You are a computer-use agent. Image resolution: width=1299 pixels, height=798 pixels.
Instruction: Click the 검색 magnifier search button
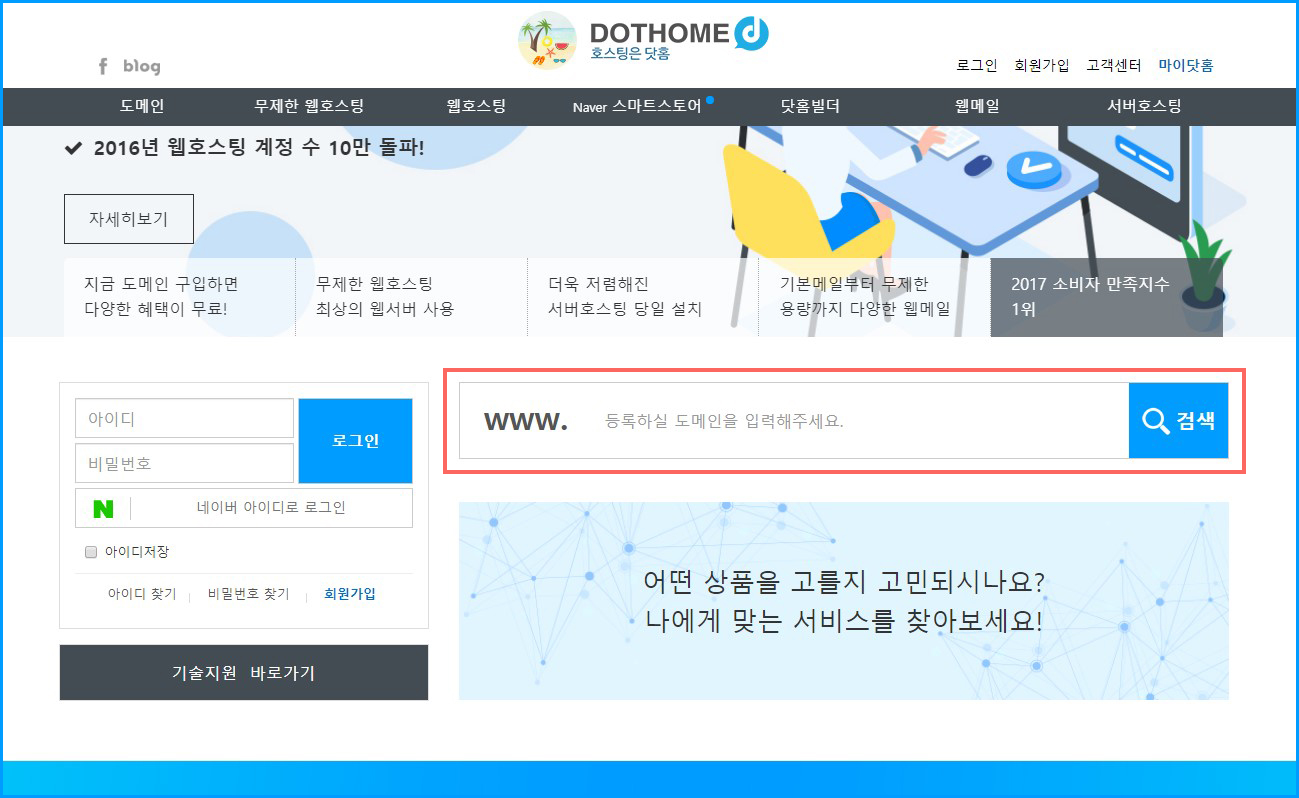coord(1178,421)
